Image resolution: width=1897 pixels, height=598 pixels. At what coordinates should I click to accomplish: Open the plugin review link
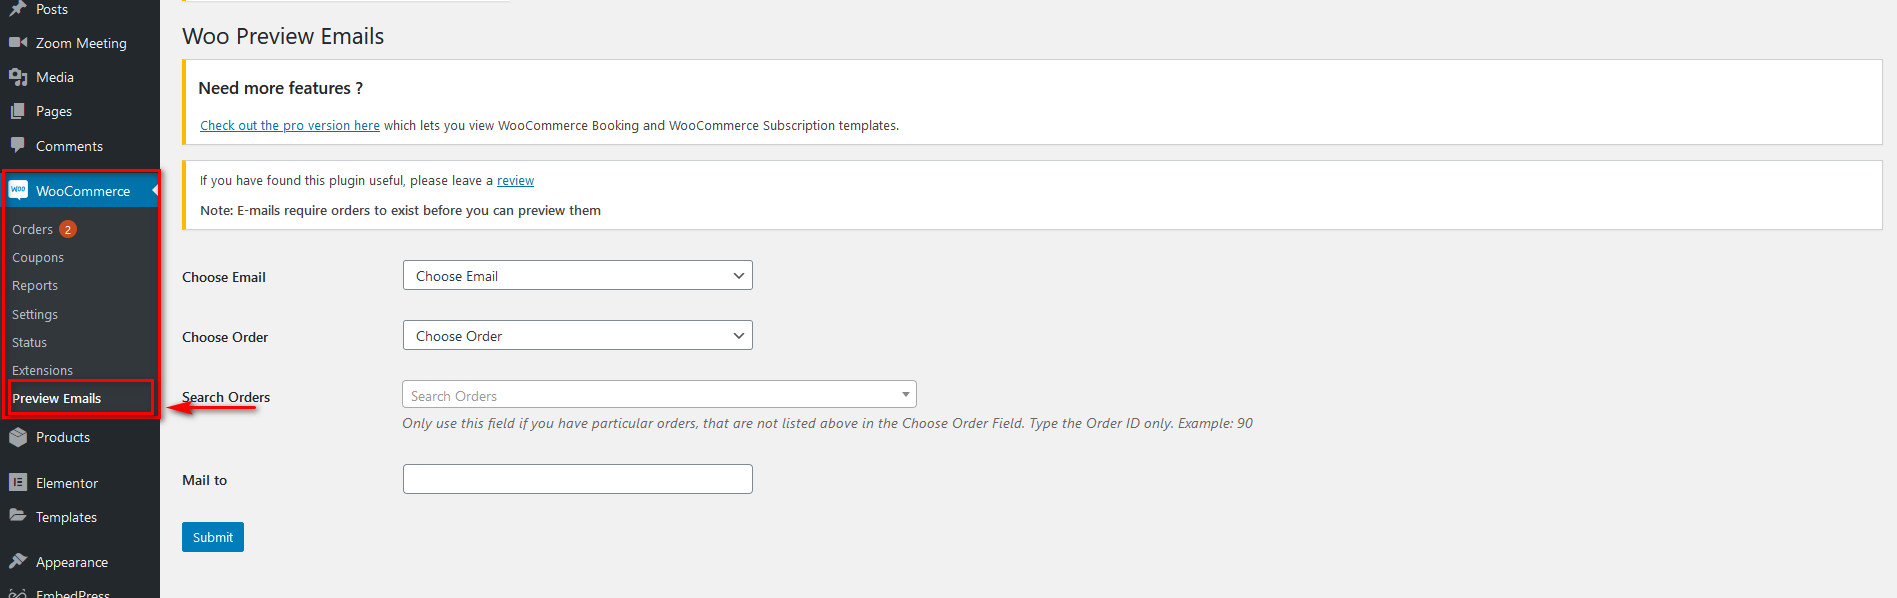tap(516, 180)
